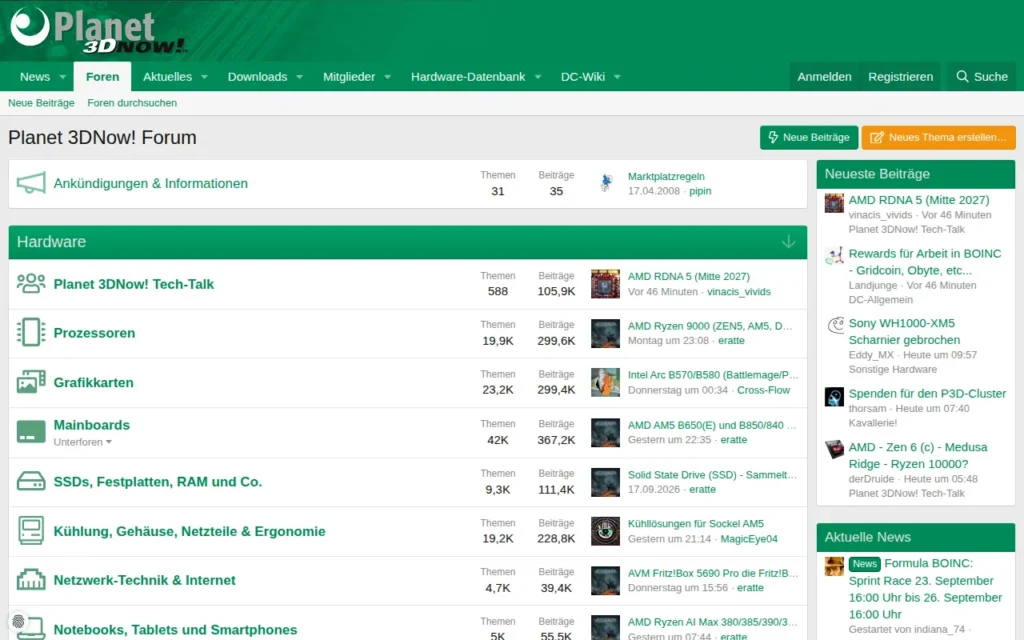The height and width of the screenshot is (640, 1024).
Task: Click the SSDs hard drive icon
Action: [x=31, y=482]
